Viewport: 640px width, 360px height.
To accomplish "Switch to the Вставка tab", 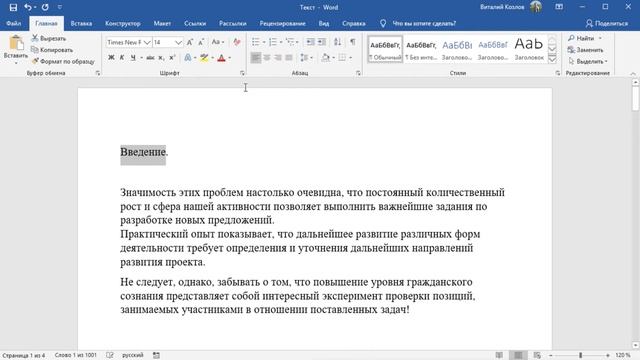I will [81, 23].
